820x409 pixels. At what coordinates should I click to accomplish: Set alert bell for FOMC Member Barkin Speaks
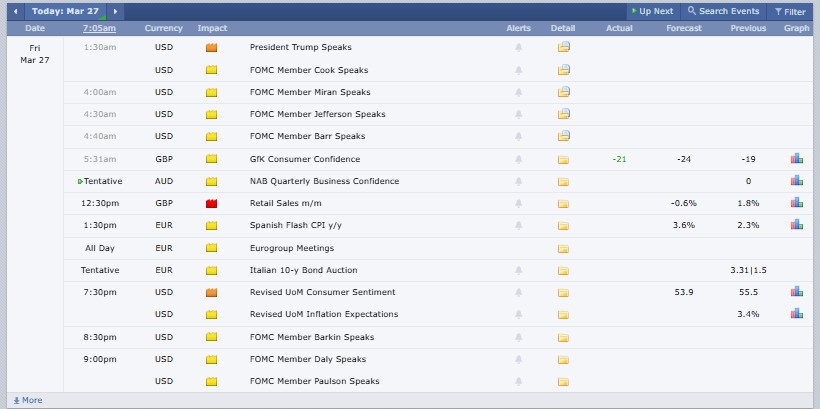click(518, 337)
